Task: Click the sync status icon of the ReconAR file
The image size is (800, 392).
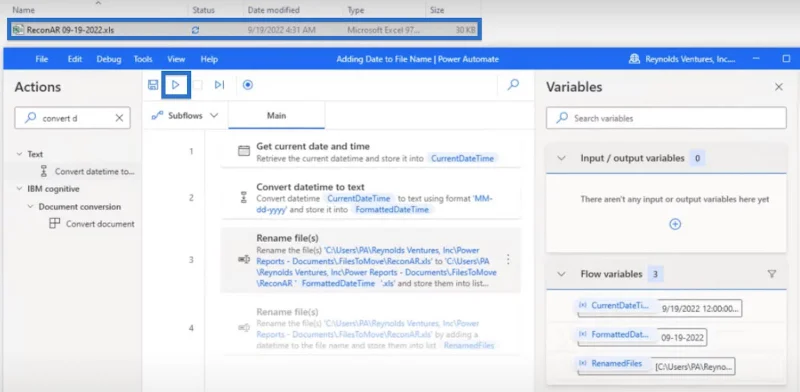Action: point(195,30)
